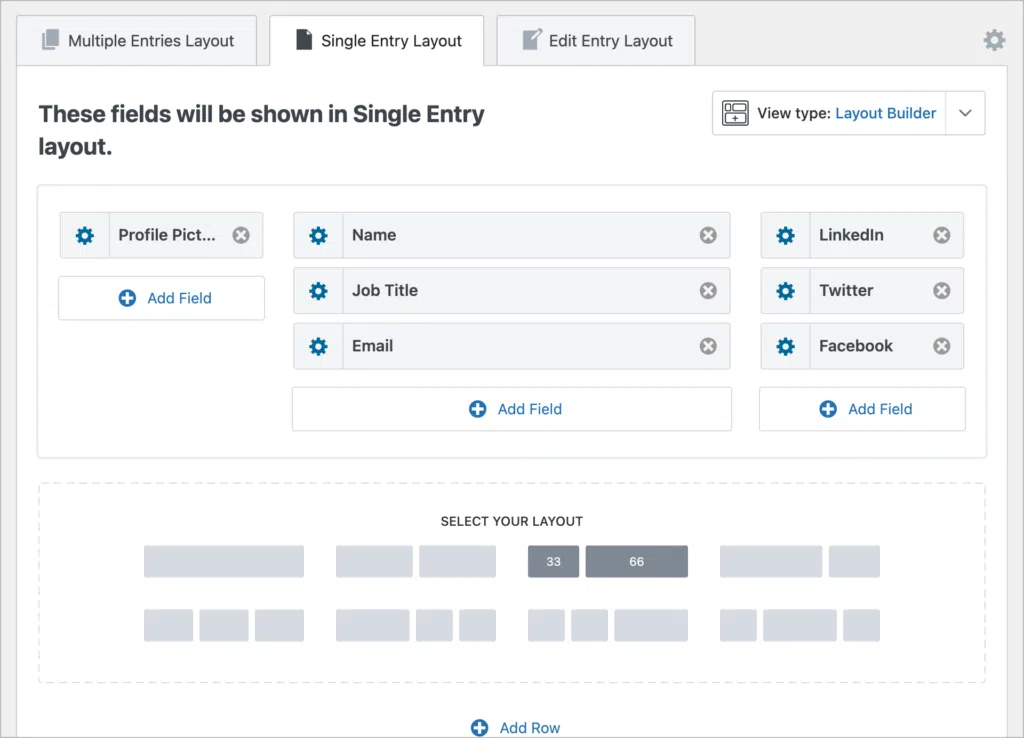Open the Edit Entry Layout tab

[596, 40]
